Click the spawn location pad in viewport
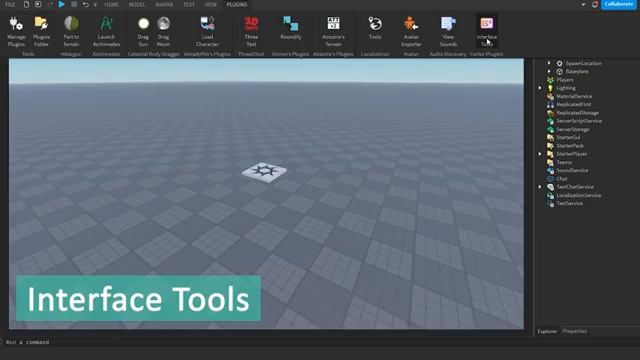Viewport: 640px width, 360px height. [x=264, y=171]
